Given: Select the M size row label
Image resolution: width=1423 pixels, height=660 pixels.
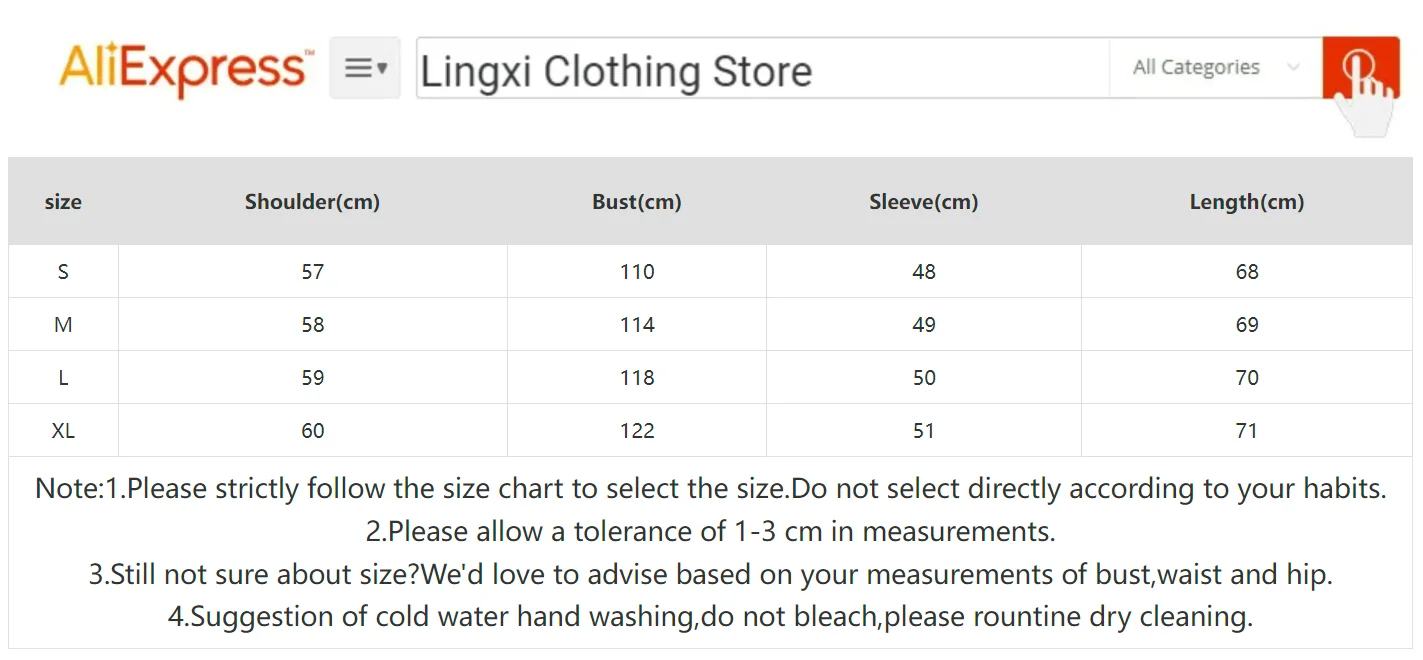Looking at the screenshot, I should coord(63,325).
